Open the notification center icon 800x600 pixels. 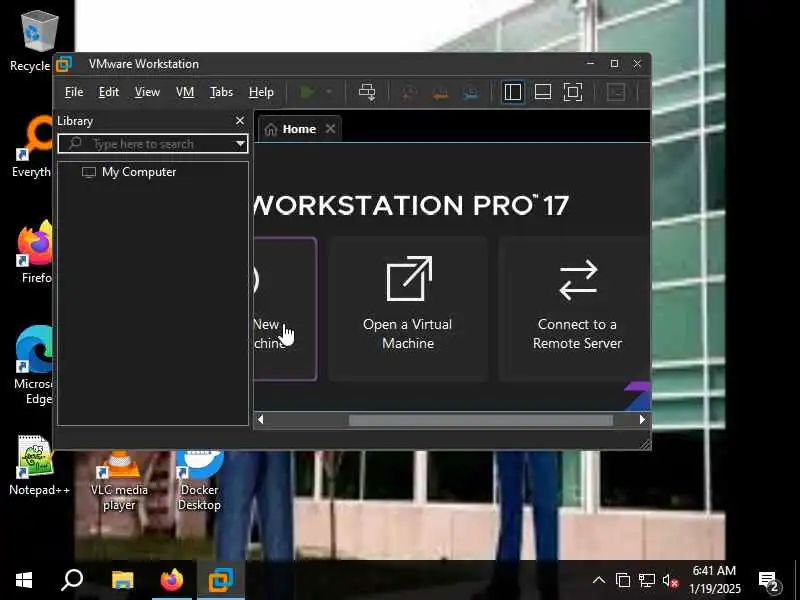point(769,581)
